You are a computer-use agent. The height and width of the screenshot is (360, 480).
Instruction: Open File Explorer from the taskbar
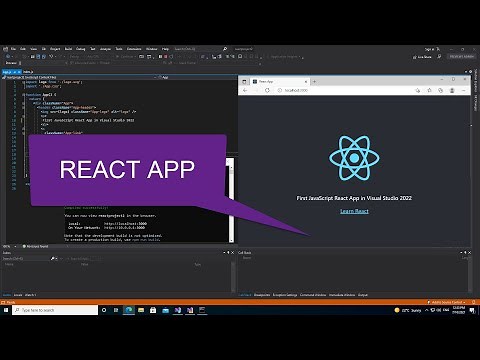[x=141, y=310]
